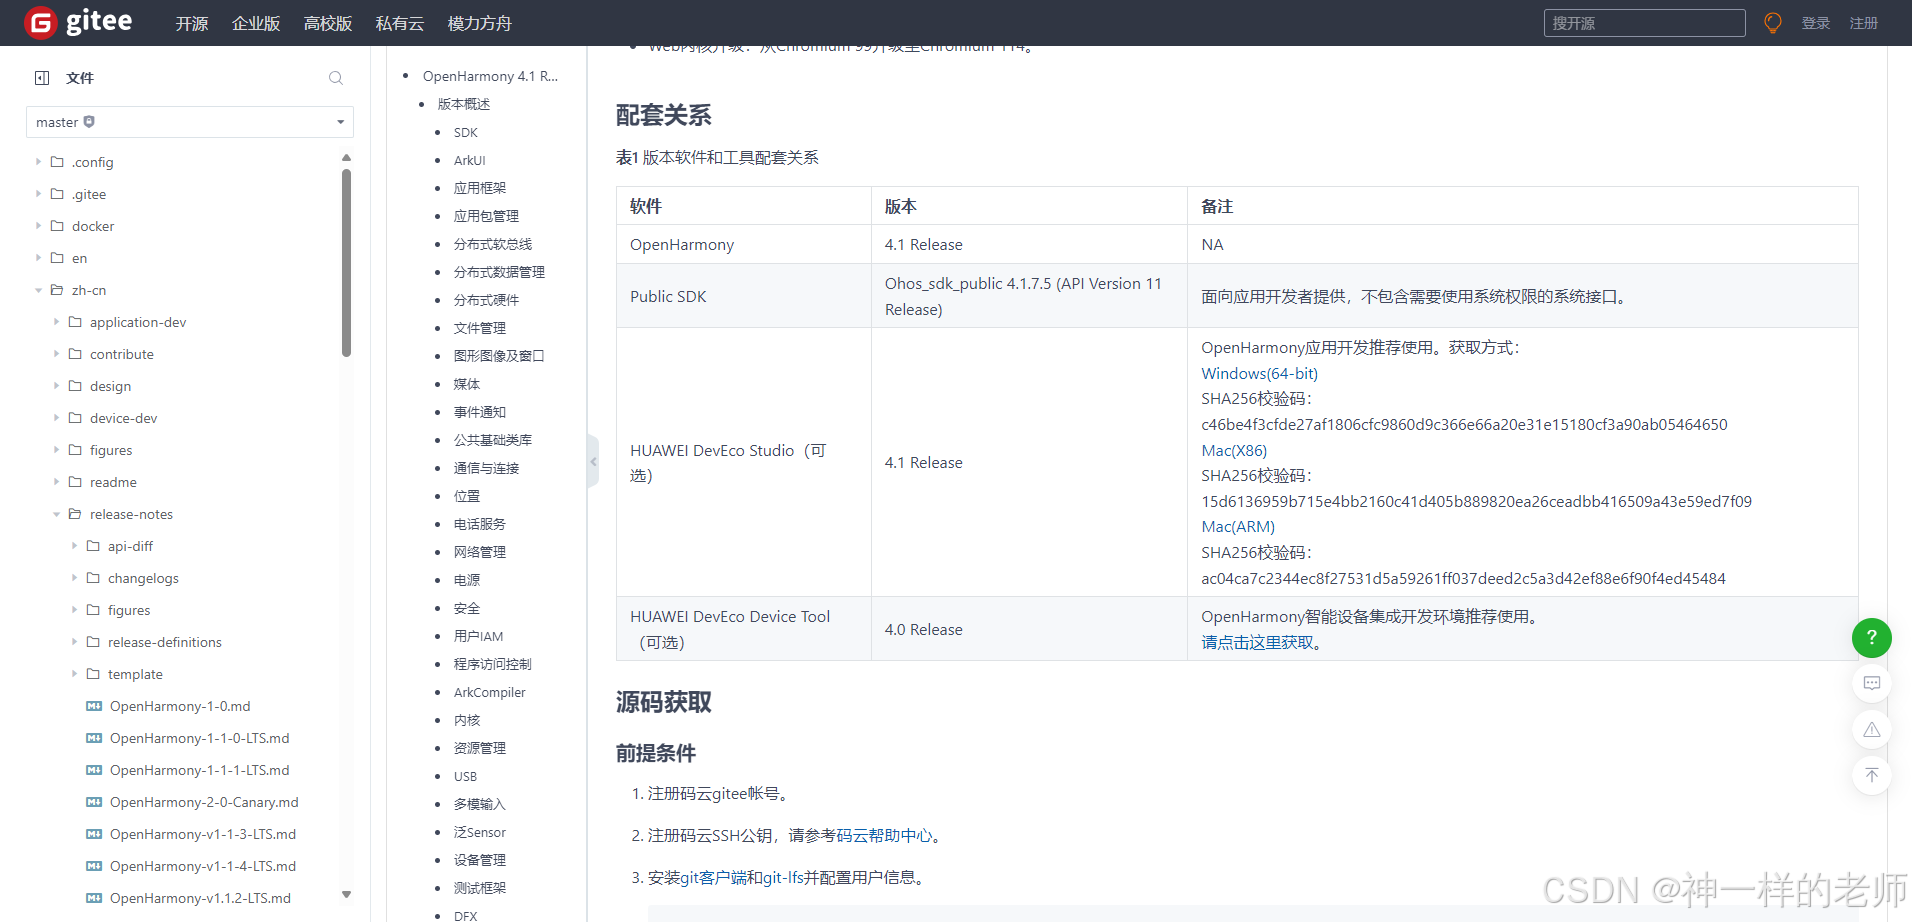Click the lightbulb notification icon
This screenshot has height=922, width=1912.
click(x=1773, y=23)
